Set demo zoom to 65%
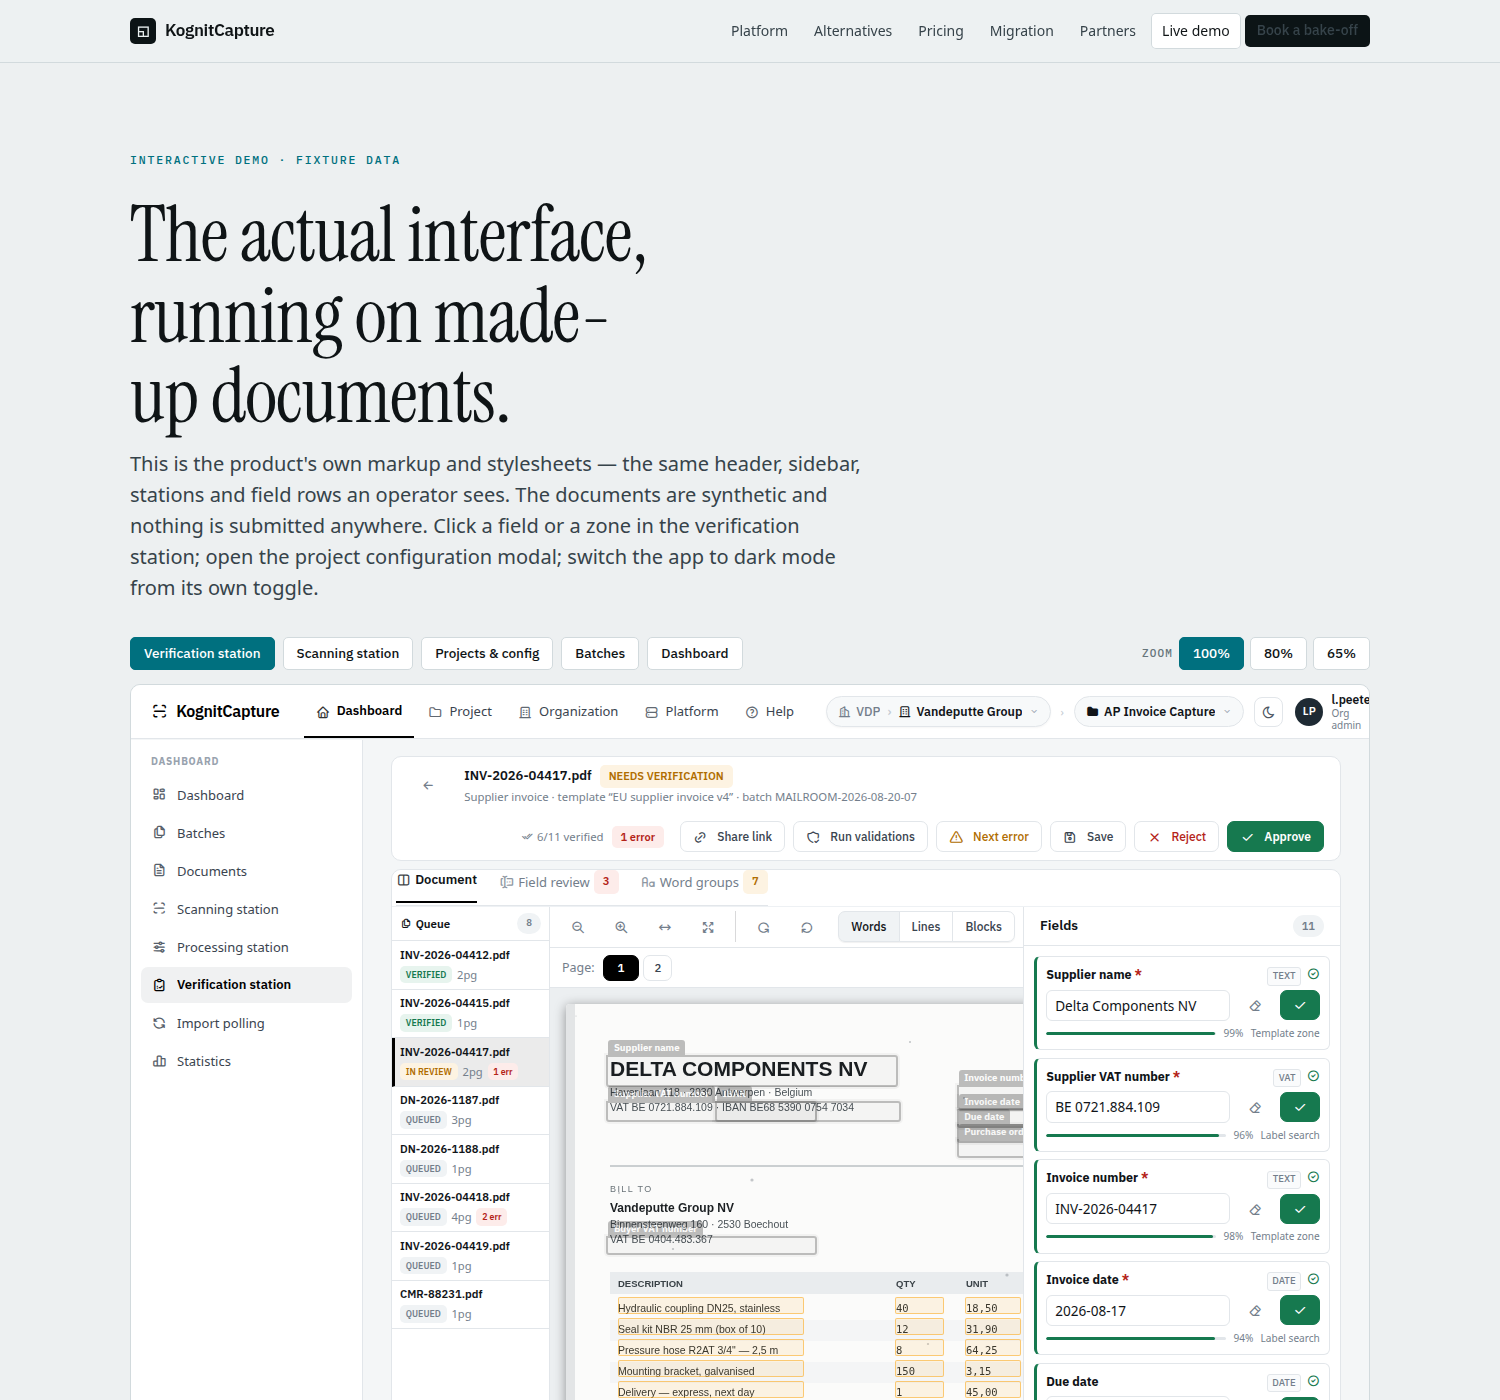The height and width of the screenshot is (1400, 1500). click(x=1341, y=654)
